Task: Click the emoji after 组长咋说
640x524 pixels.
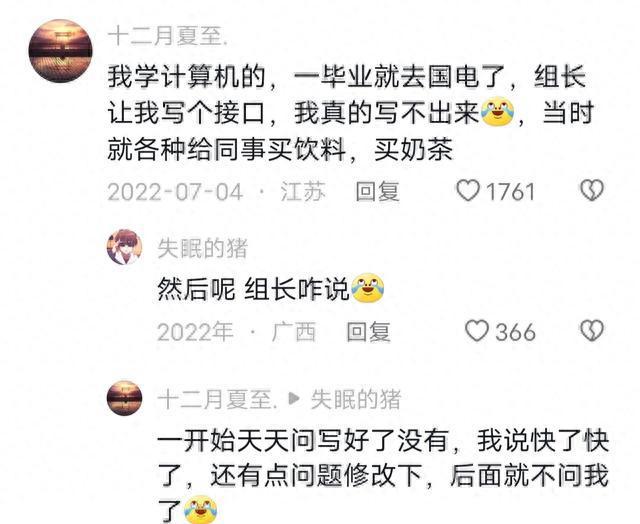Action: click(367, 288)
